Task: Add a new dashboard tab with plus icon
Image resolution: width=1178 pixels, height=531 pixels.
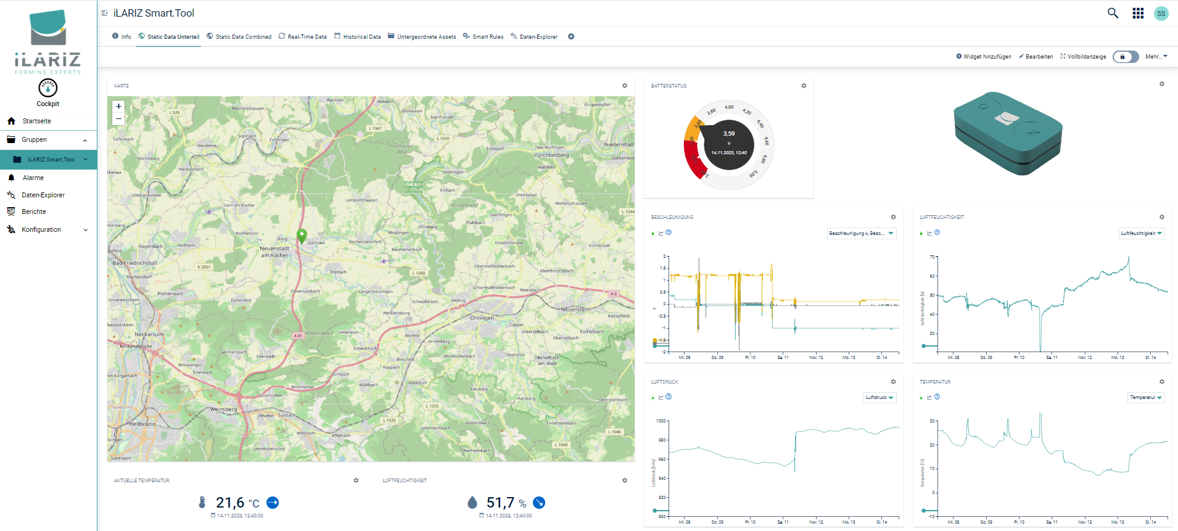Action: (571, 36)
